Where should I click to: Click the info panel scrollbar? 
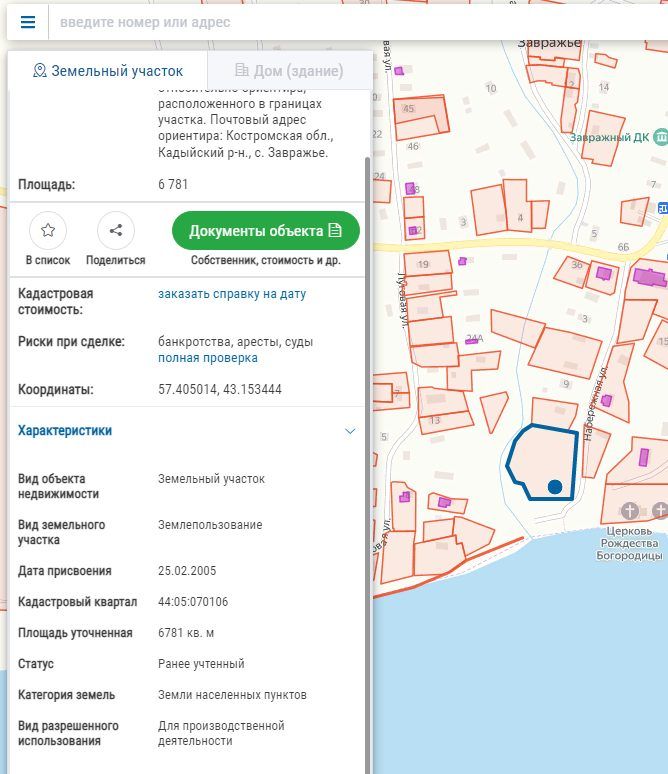coord(367,464)
